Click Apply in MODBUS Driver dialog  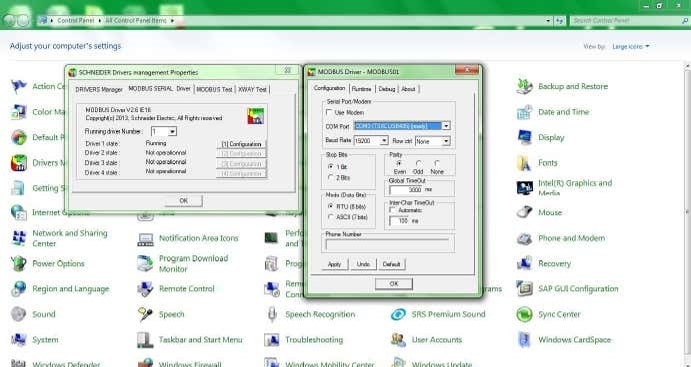pyautogui.click(x=334, y=264)
